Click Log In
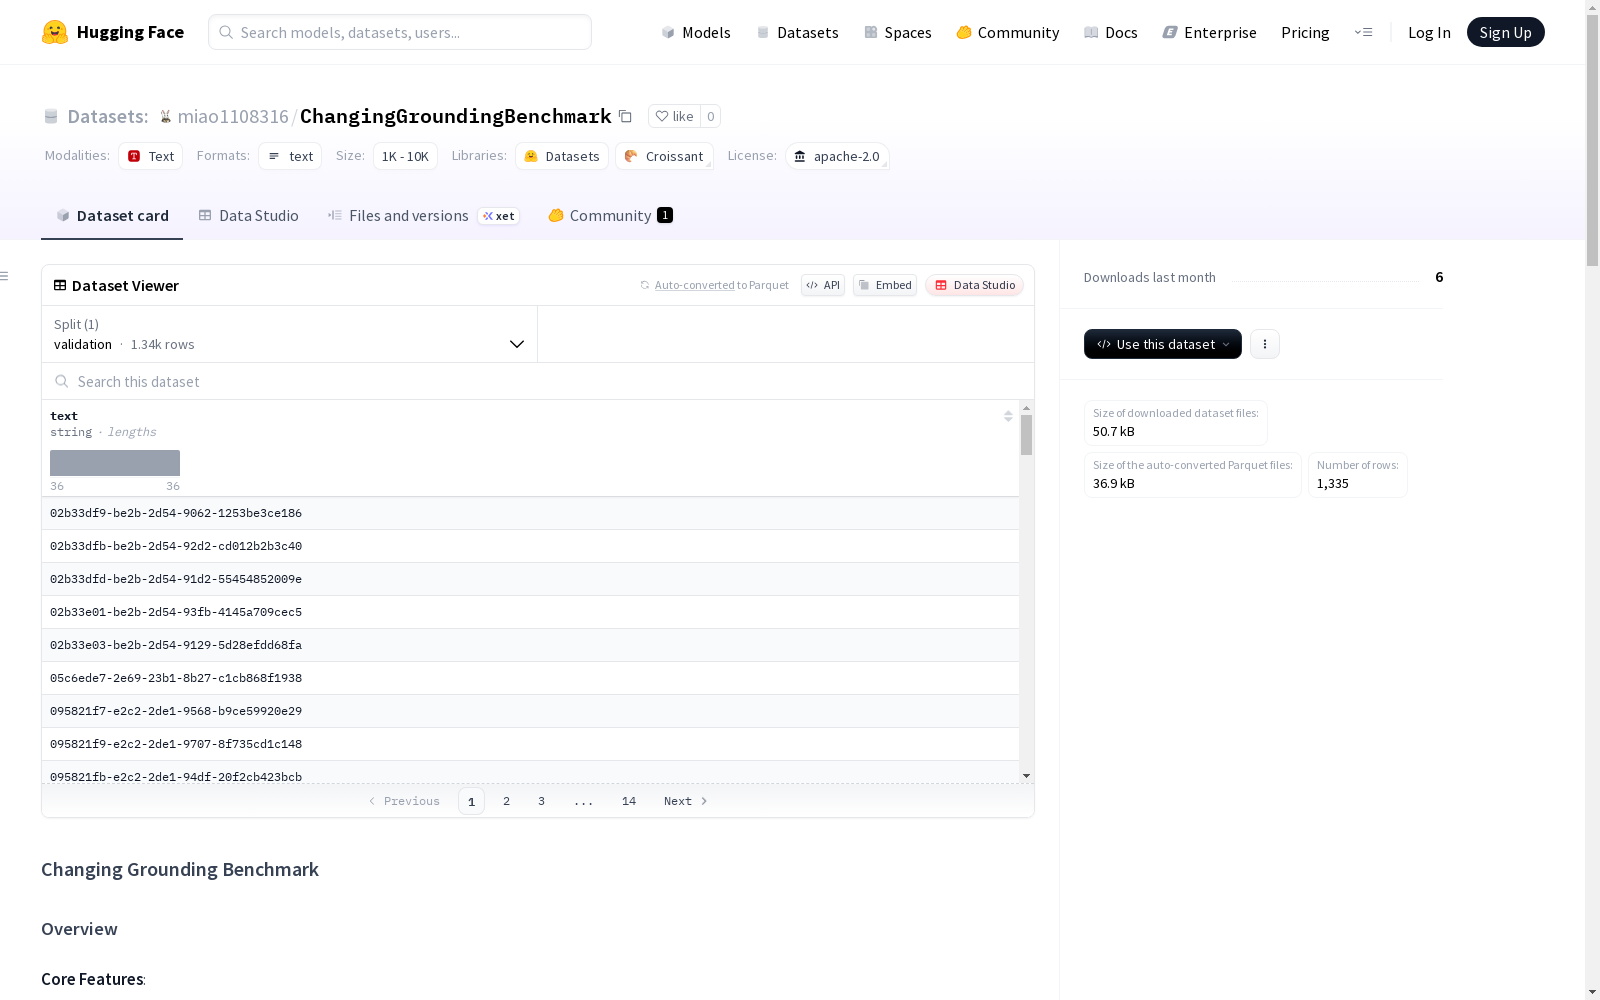This screenshot has width=1600, height=1000. point(1429,32)
